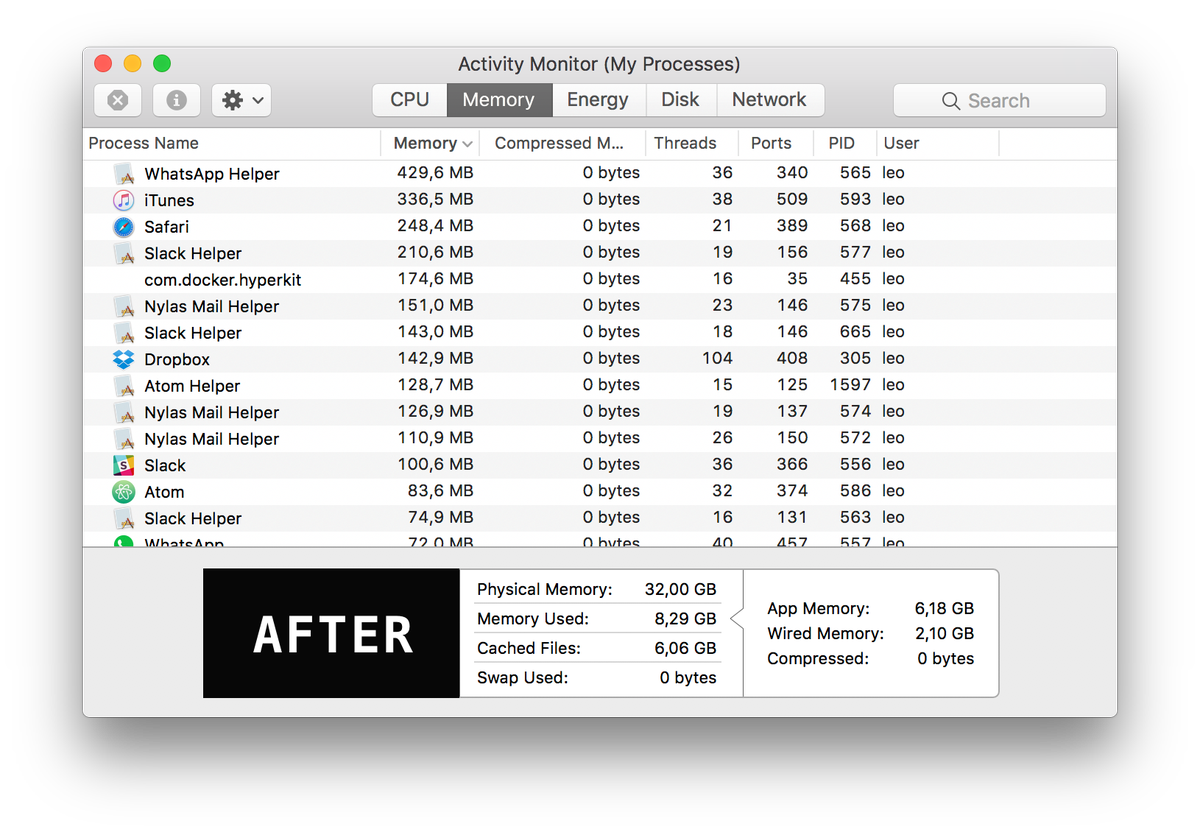Click the Dropbox process icon
Viewport: 1200px width, 835px height.
(124, 359)
